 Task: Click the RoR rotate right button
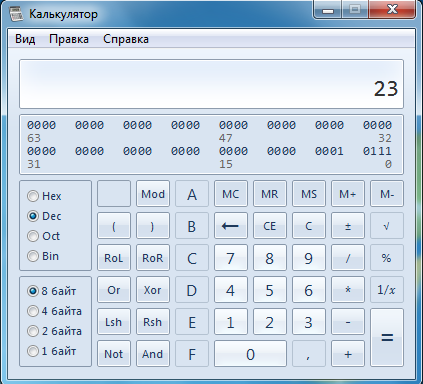click(153, 258)
